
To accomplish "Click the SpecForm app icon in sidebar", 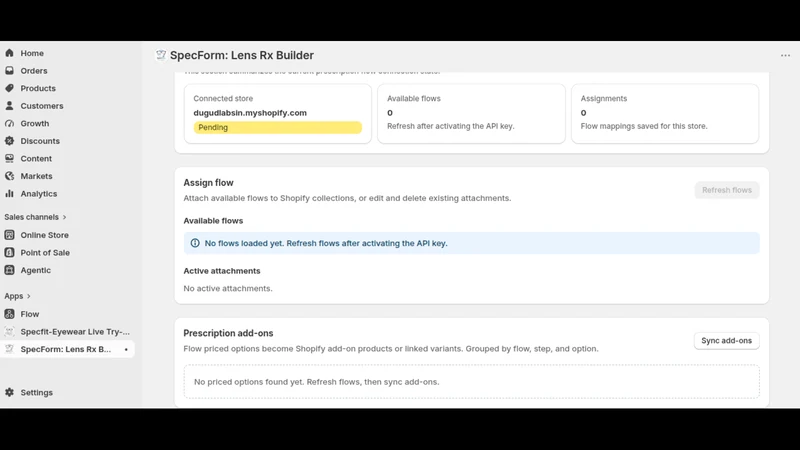I will click(x=9, y=349).
